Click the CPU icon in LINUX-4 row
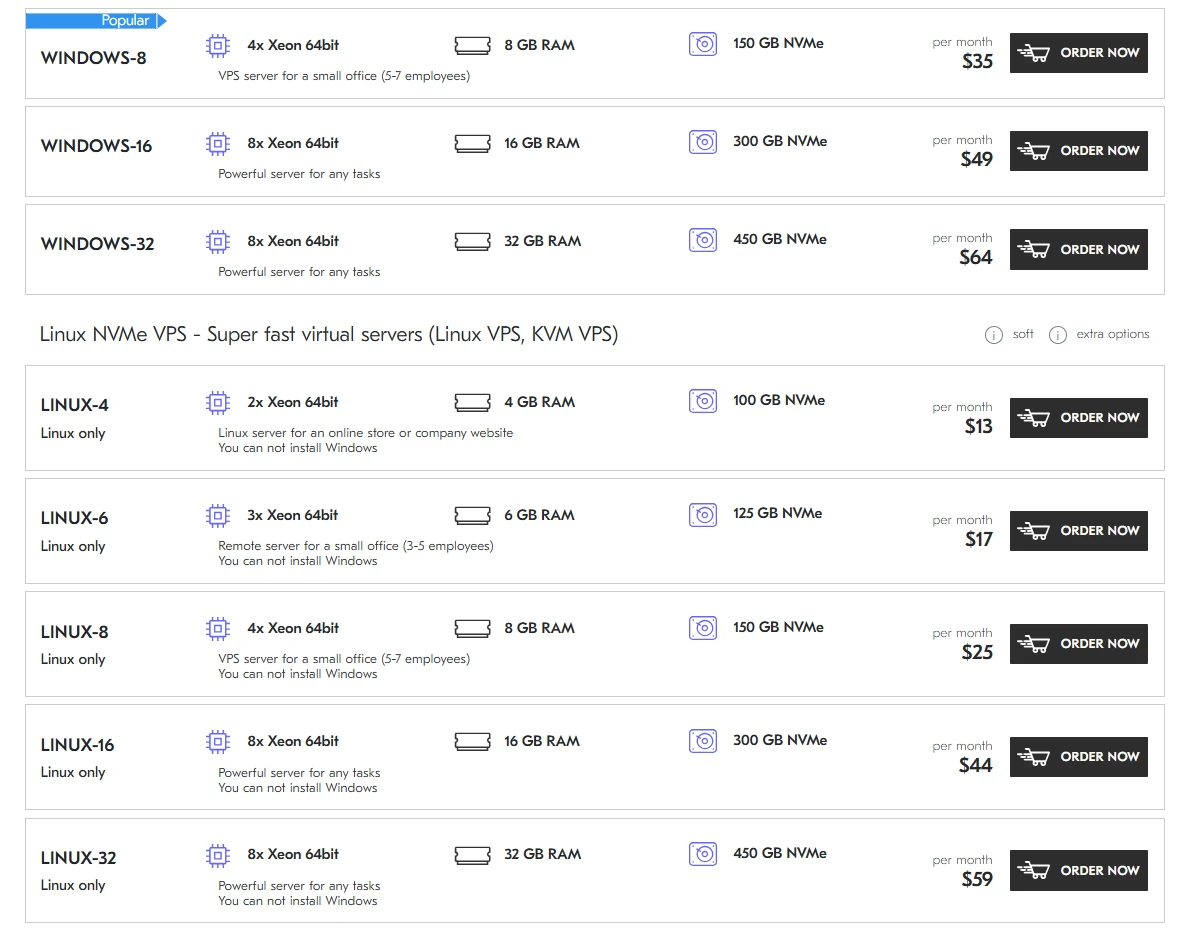The image size is (1188, 932). point(217,402)
